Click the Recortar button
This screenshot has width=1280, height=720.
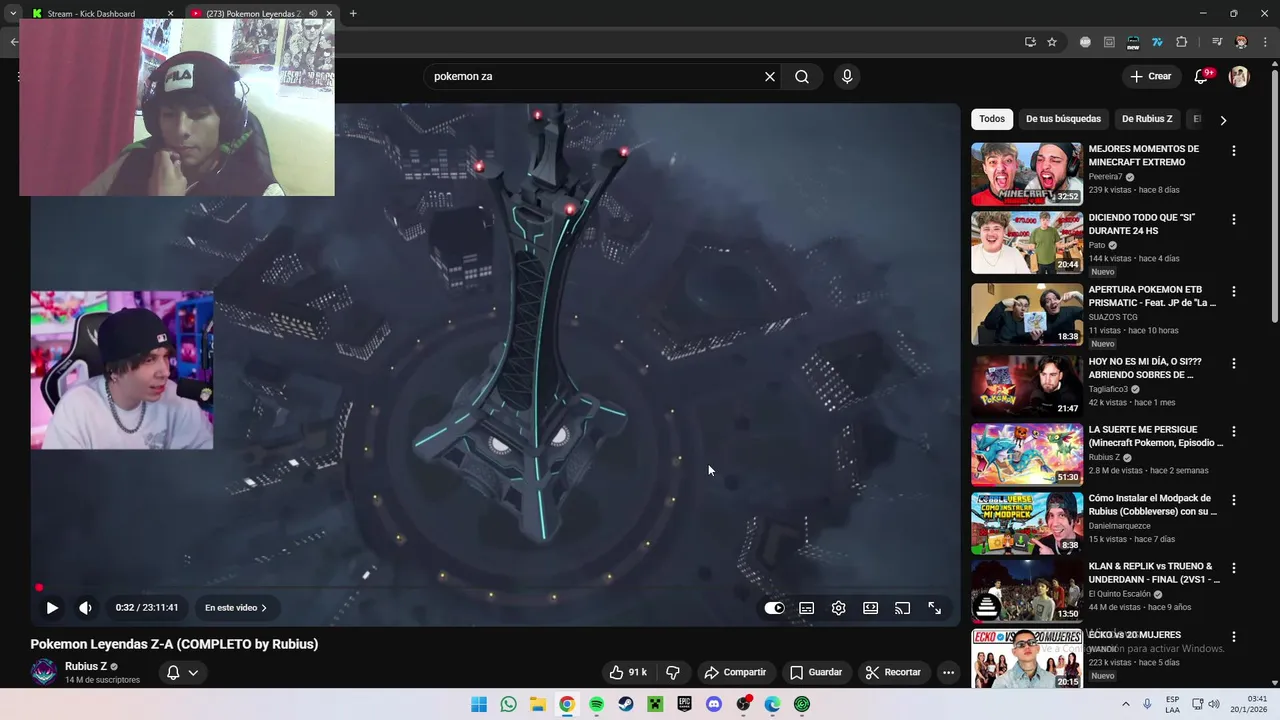coord(893,672)
